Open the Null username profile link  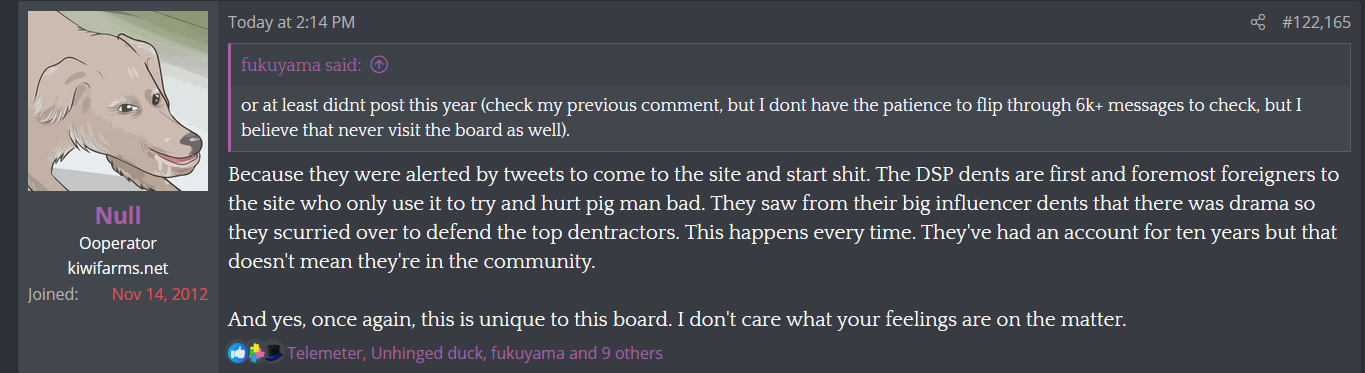click(118, 216)
